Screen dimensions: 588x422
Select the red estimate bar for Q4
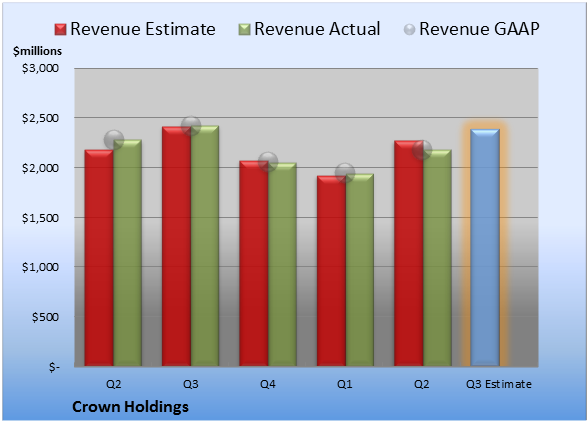coord(254,263)
